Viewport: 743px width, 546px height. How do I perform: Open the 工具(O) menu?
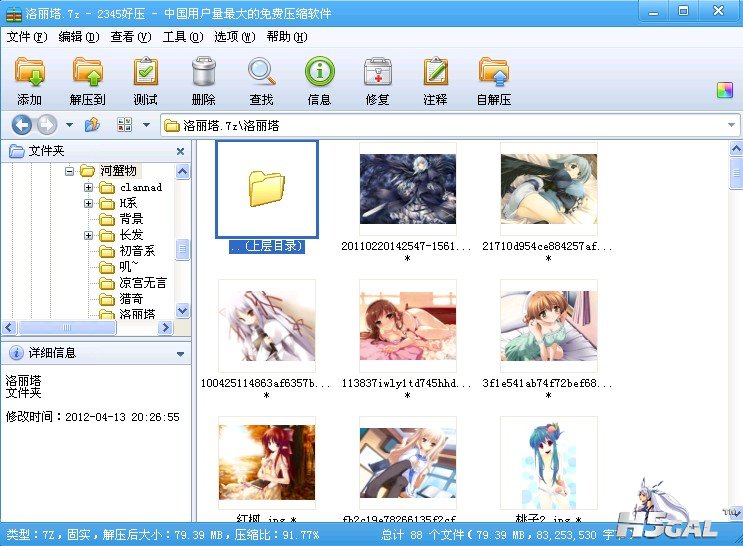(183, 36)
